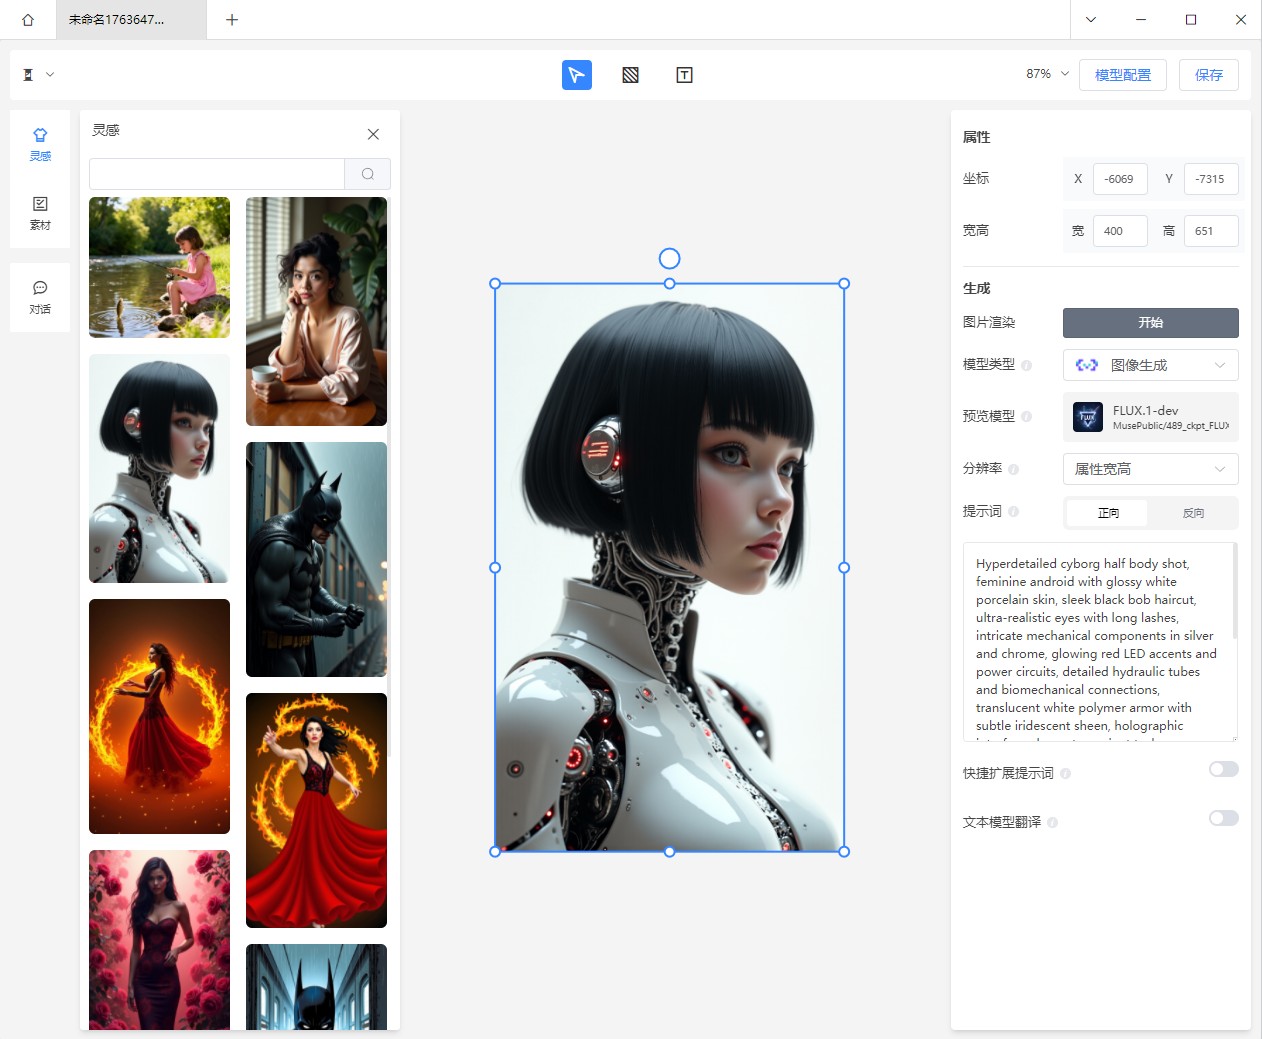Open the 灵感 inspiration sidebar panel
Image resolution: width=1262 pixels, height=1039 pixels.
pos(40,144)
